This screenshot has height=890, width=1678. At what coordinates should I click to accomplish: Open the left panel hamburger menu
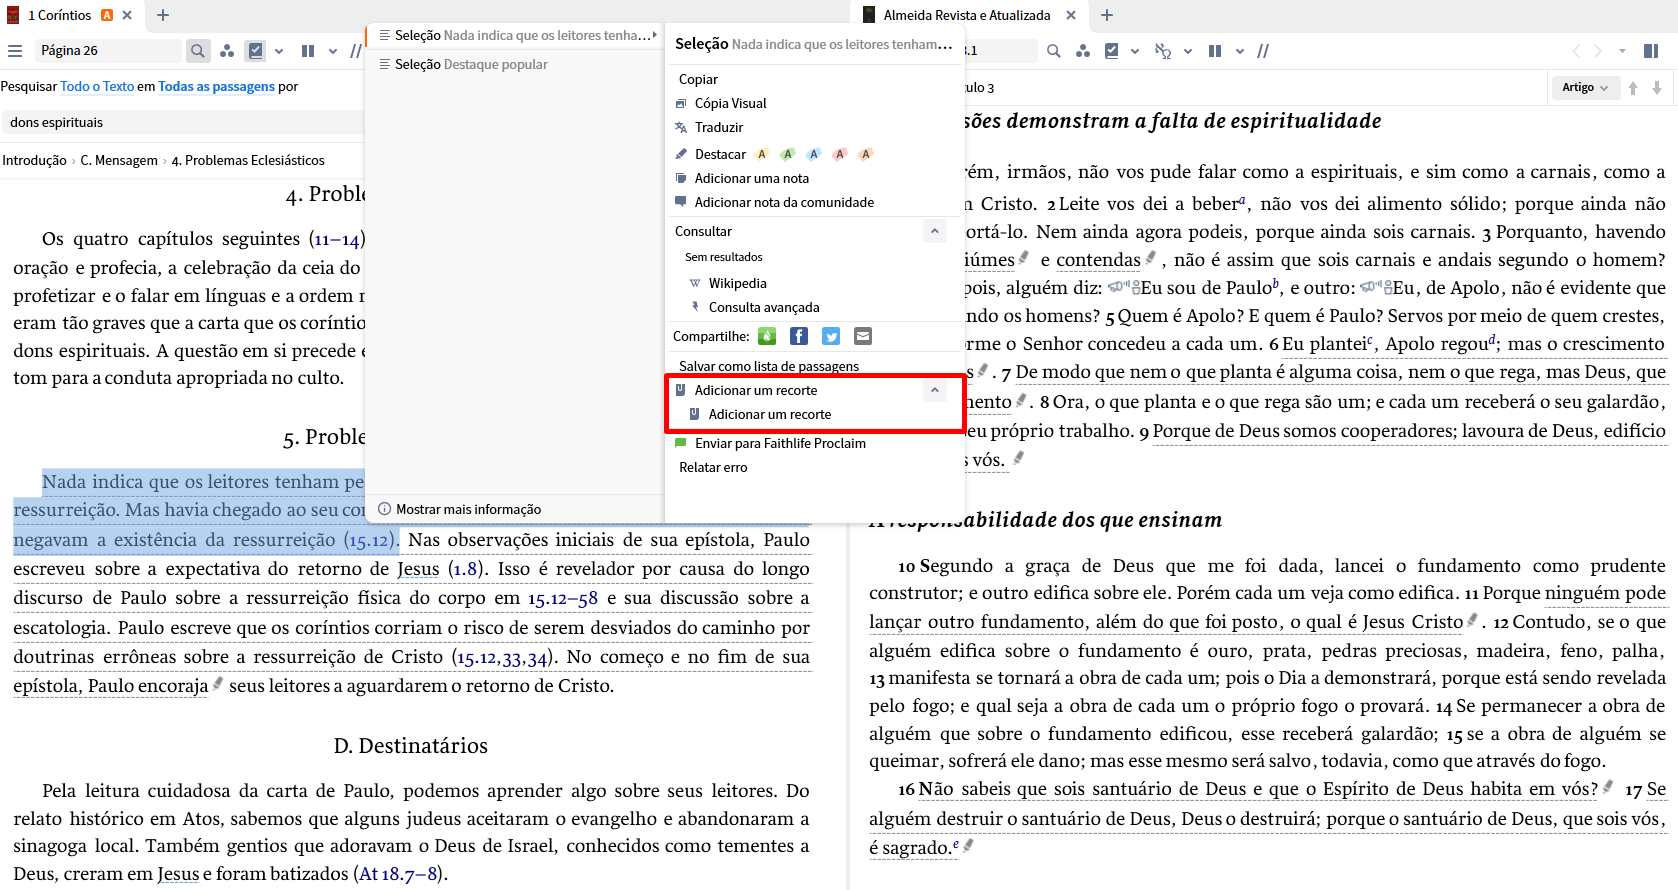[x=15, y=51]
